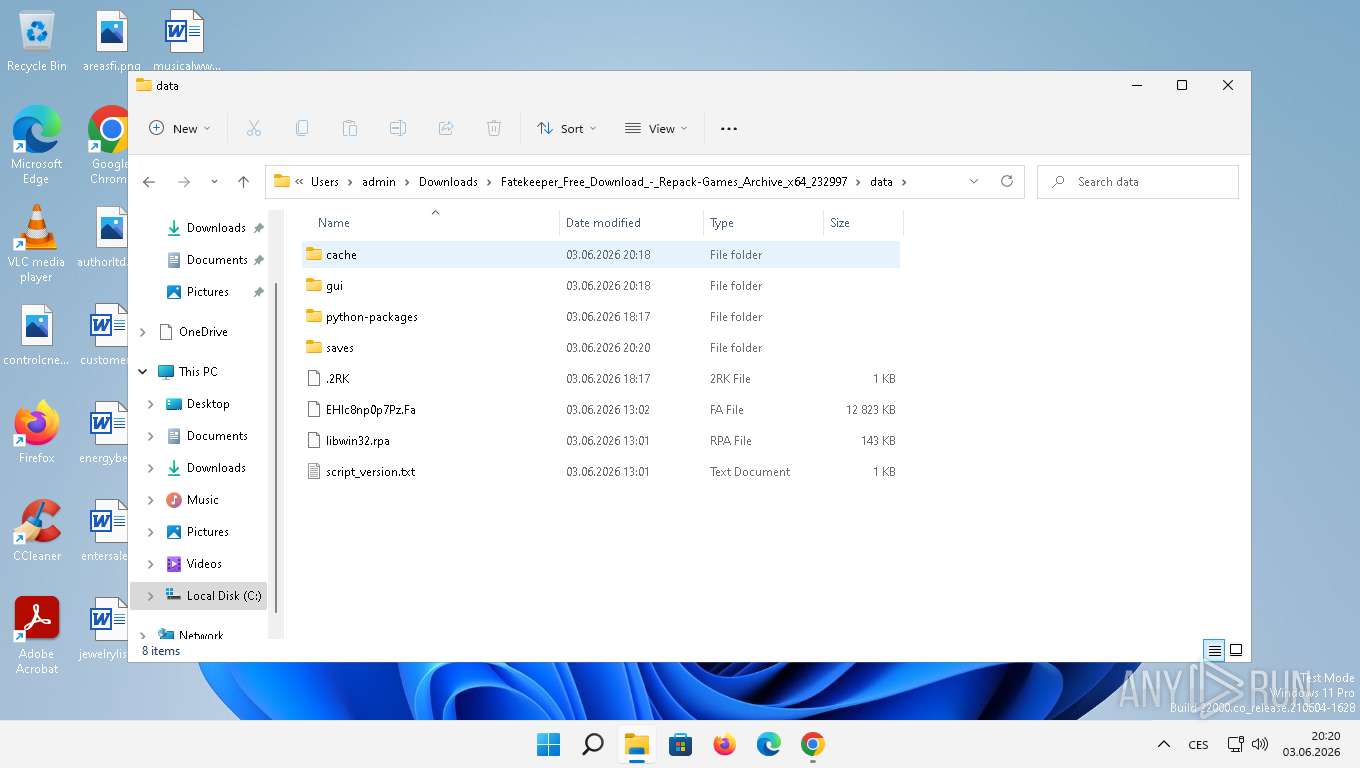Screen dimensions: 1360x768
Task: Open the Sort options dropdown
Action: [x=566, y=128]
